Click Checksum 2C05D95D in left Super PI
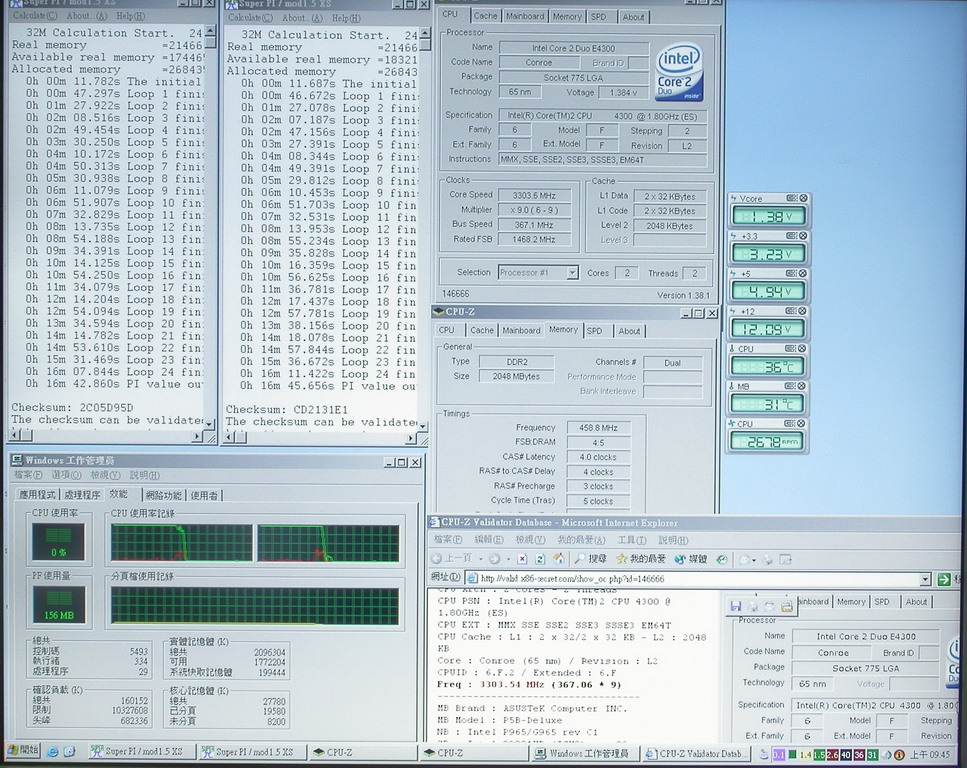This screenshot has height=768, width=967. coord(72,408)
